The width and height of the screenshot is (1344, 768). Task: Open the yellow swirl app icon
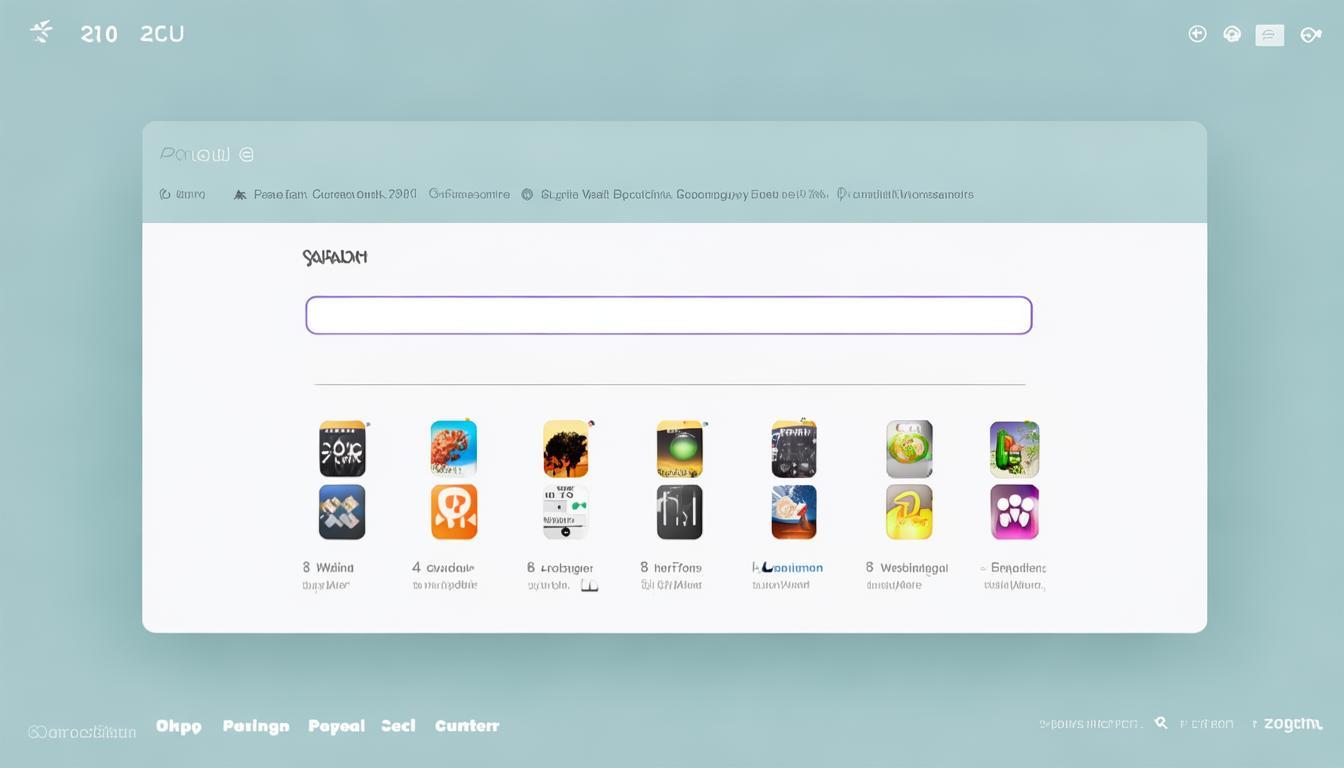pyautogui.click(x=909, y=511)
